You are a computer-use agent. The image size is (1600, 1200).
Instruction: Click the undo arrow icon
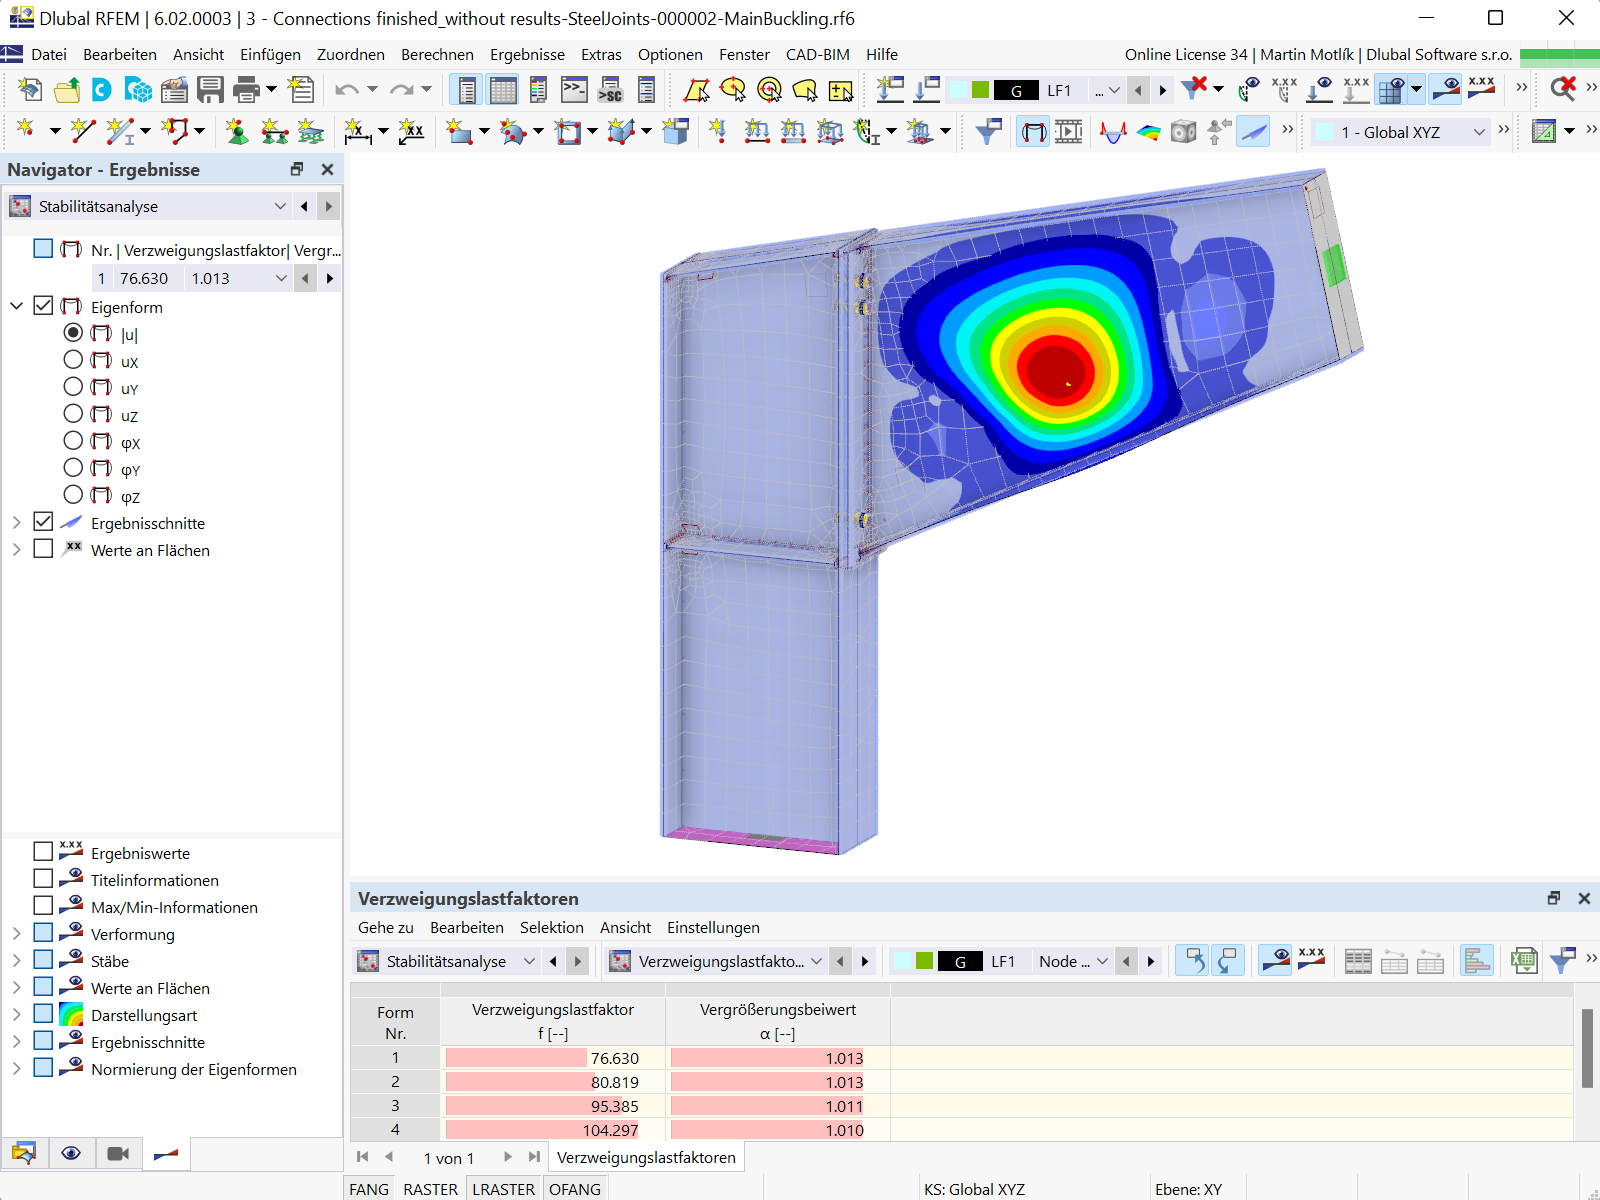click(347, 90)
